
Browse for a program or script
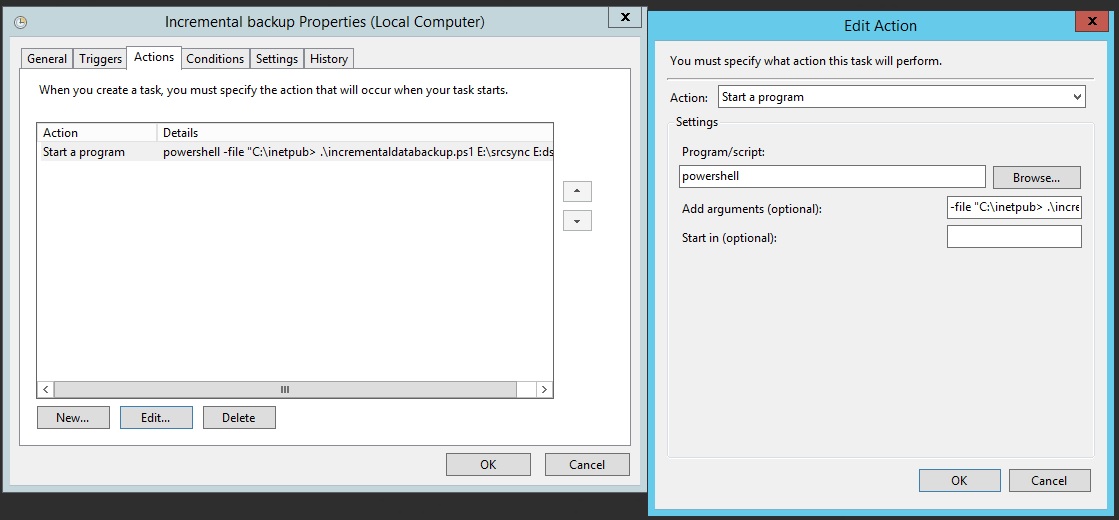(x=1036, y=178)
